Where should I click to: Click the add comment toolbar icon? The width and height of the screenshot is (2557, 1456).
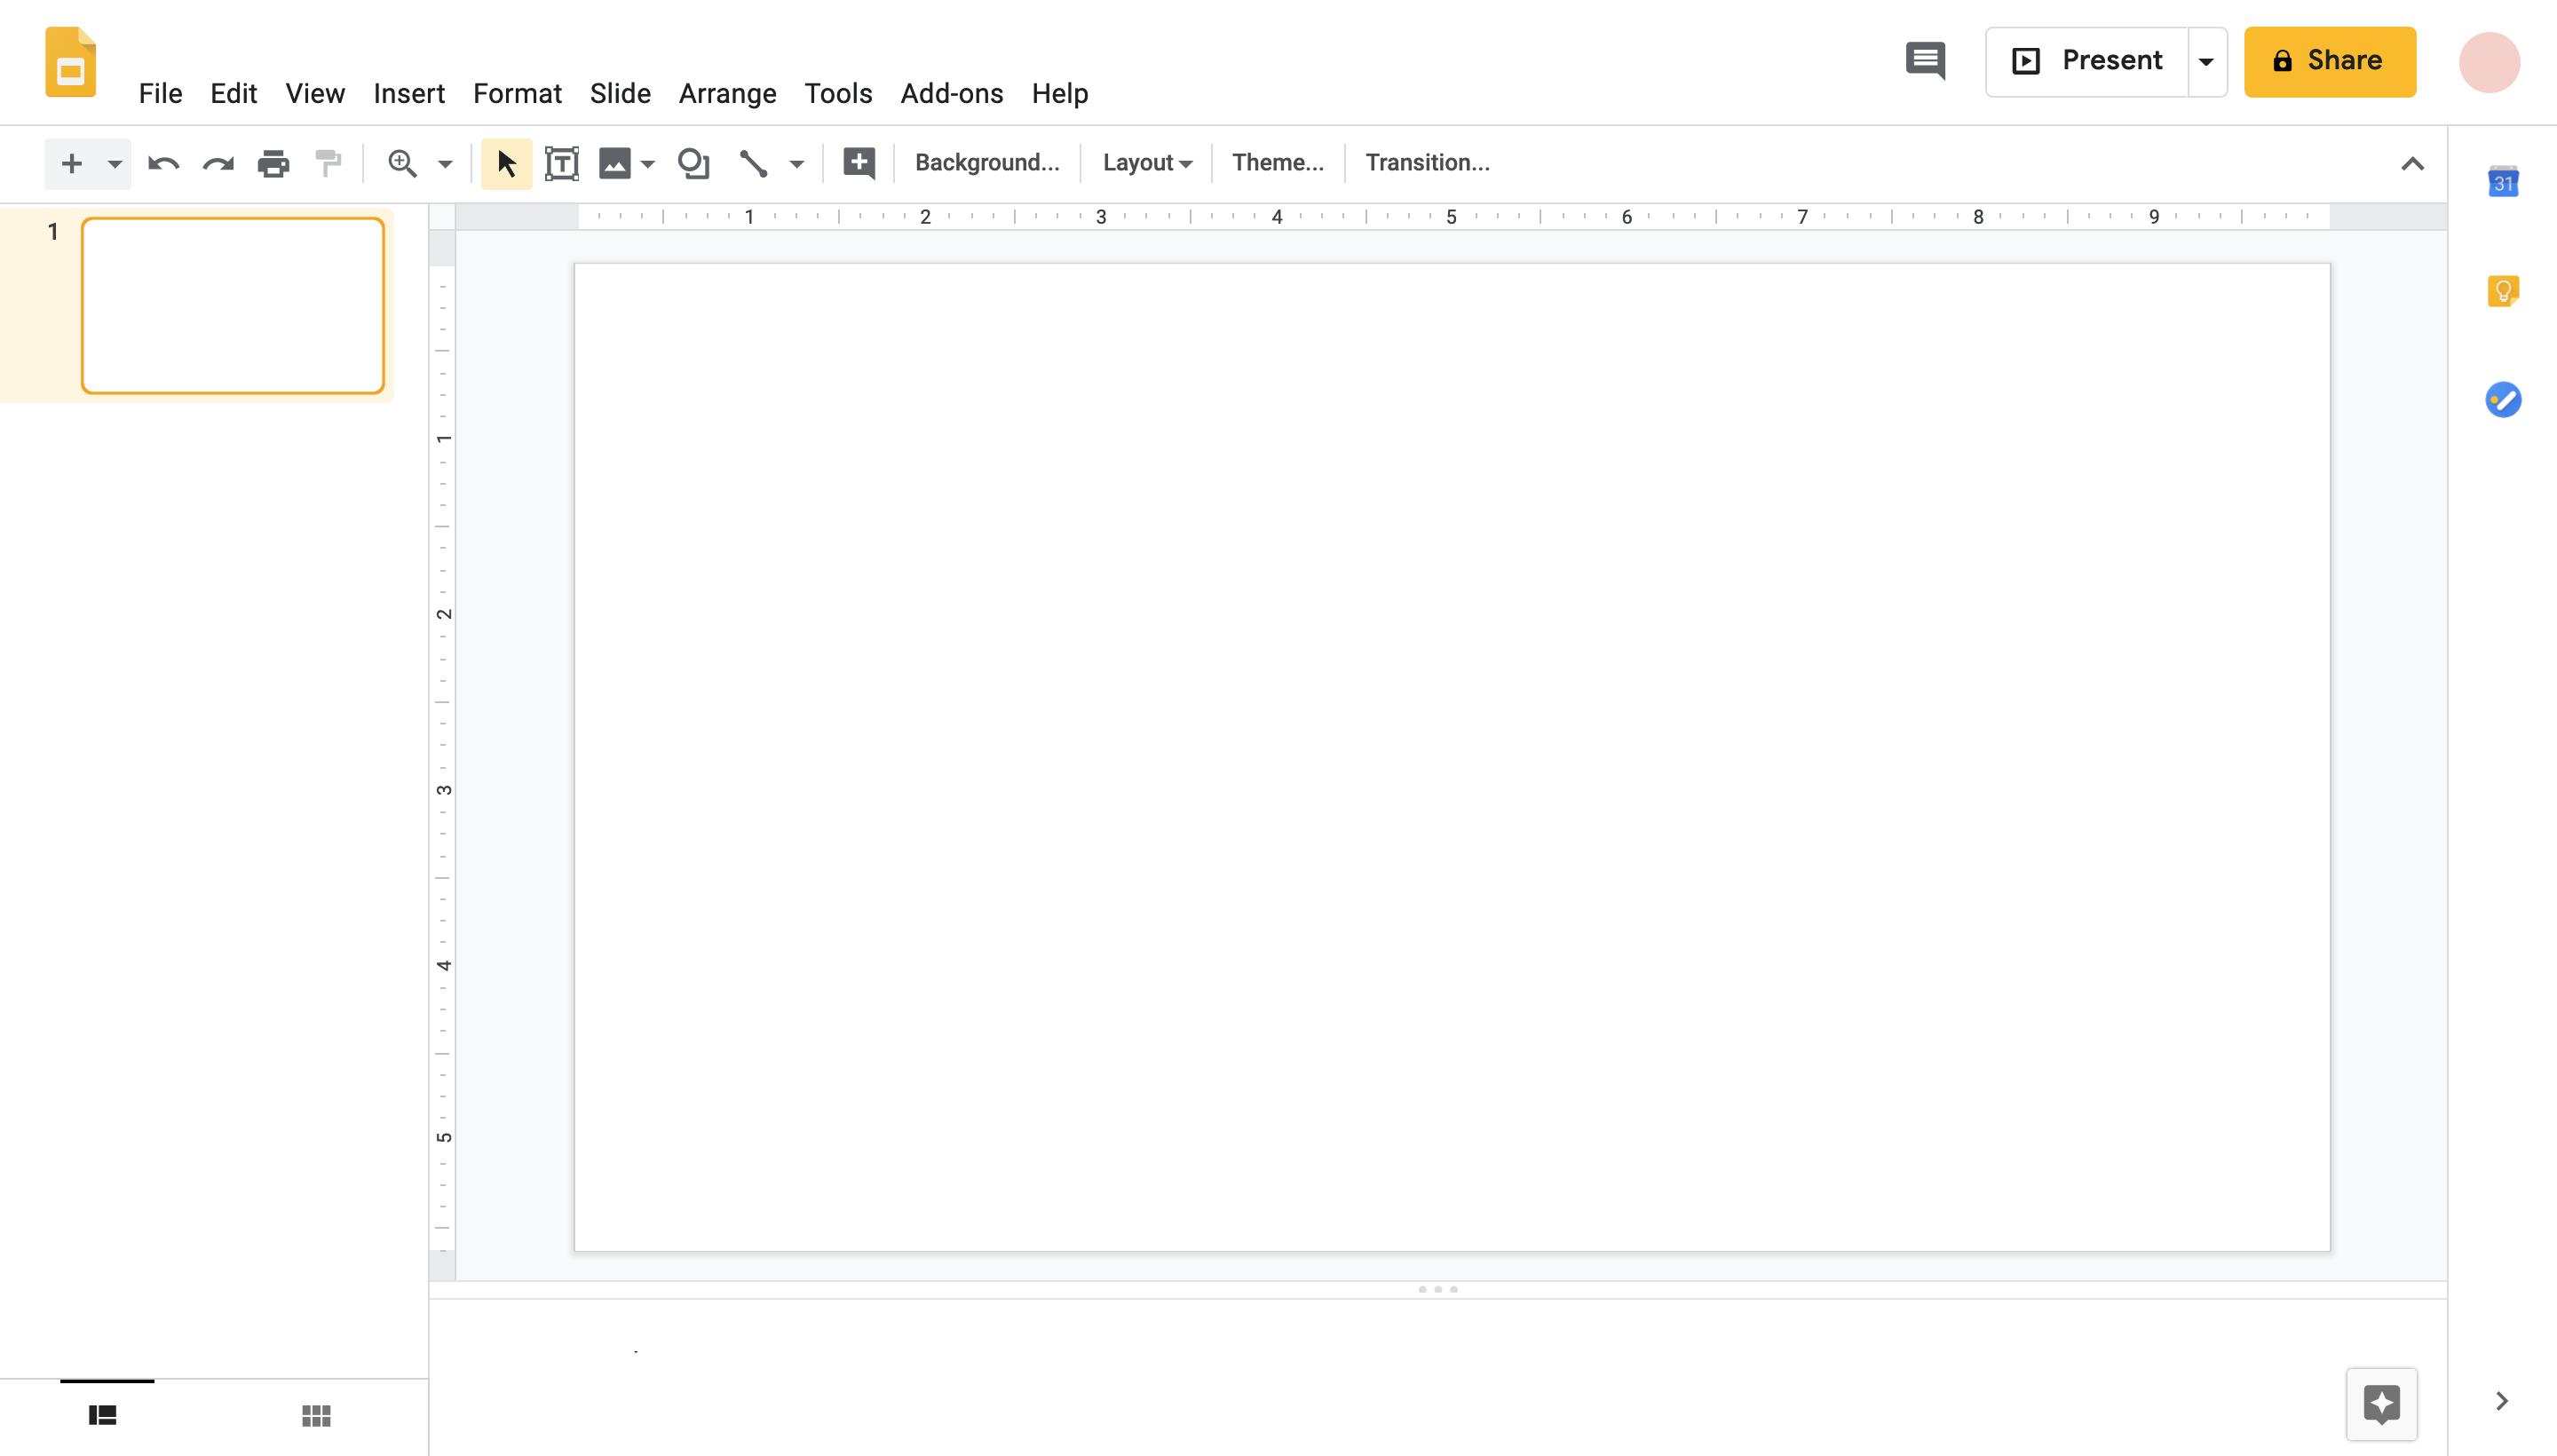coord(858,163)
